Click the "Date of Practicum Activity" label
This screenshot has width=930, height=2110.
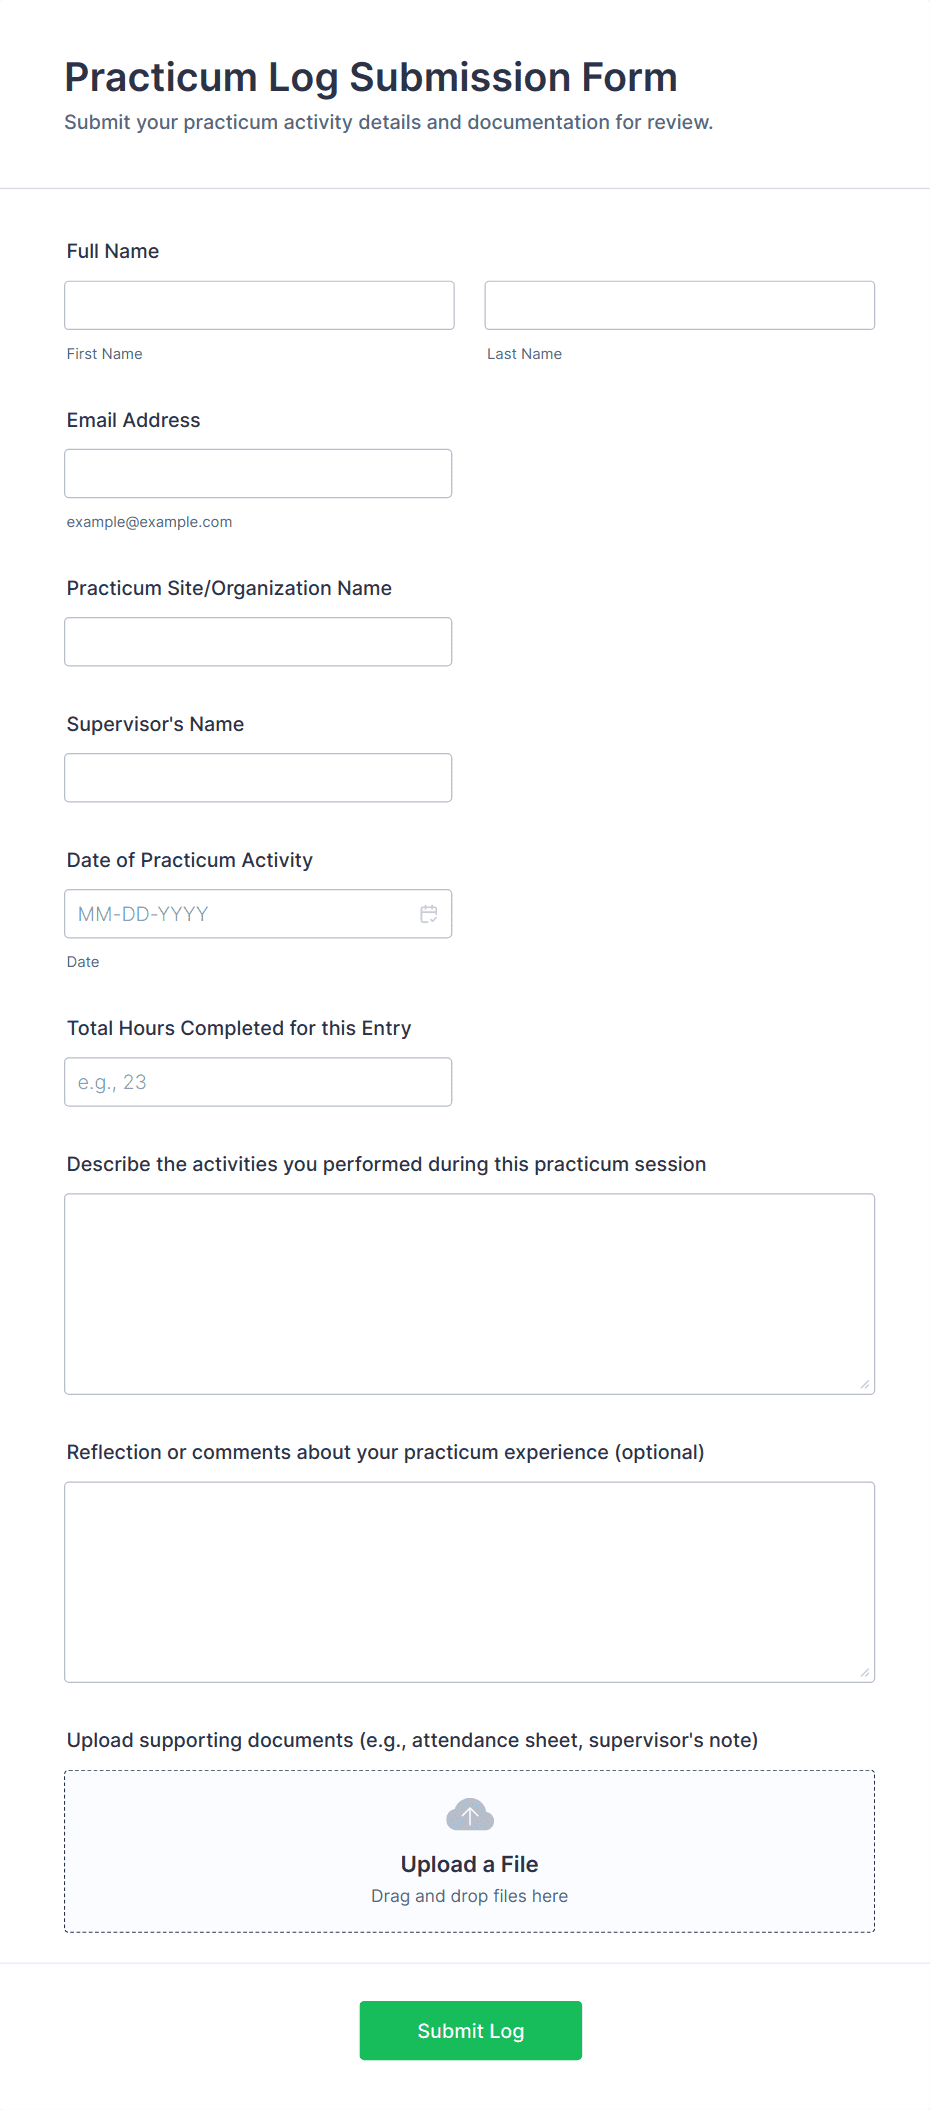[190, 860]
